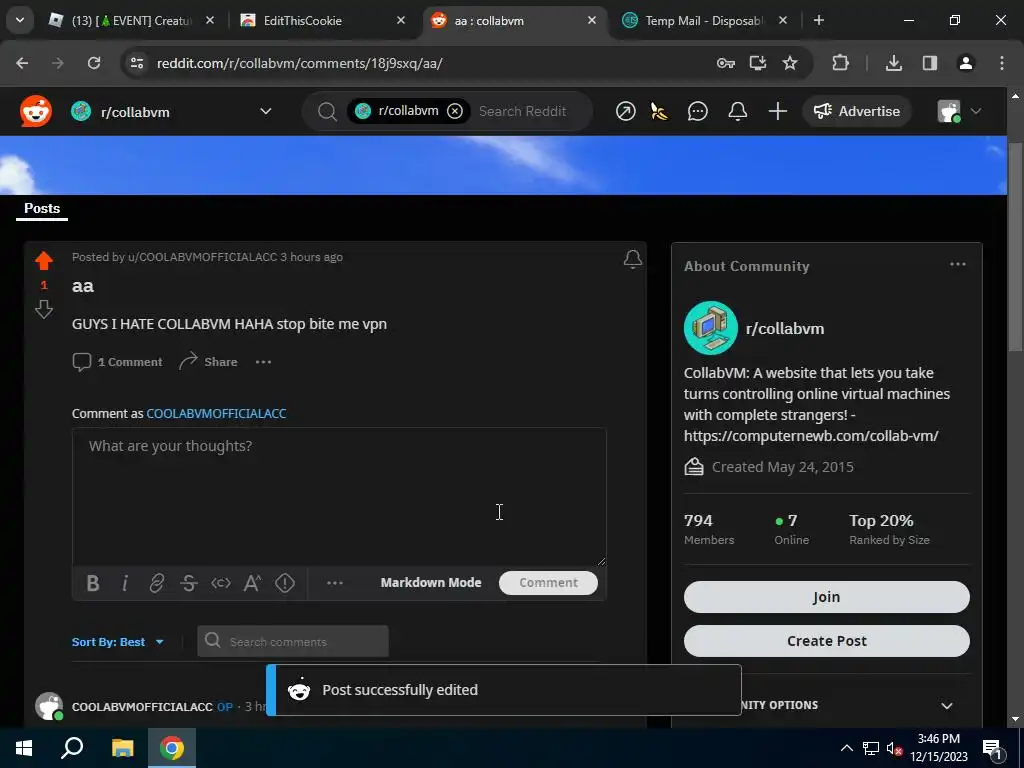
Task: Go back in the browser
Action: point(22,63)
